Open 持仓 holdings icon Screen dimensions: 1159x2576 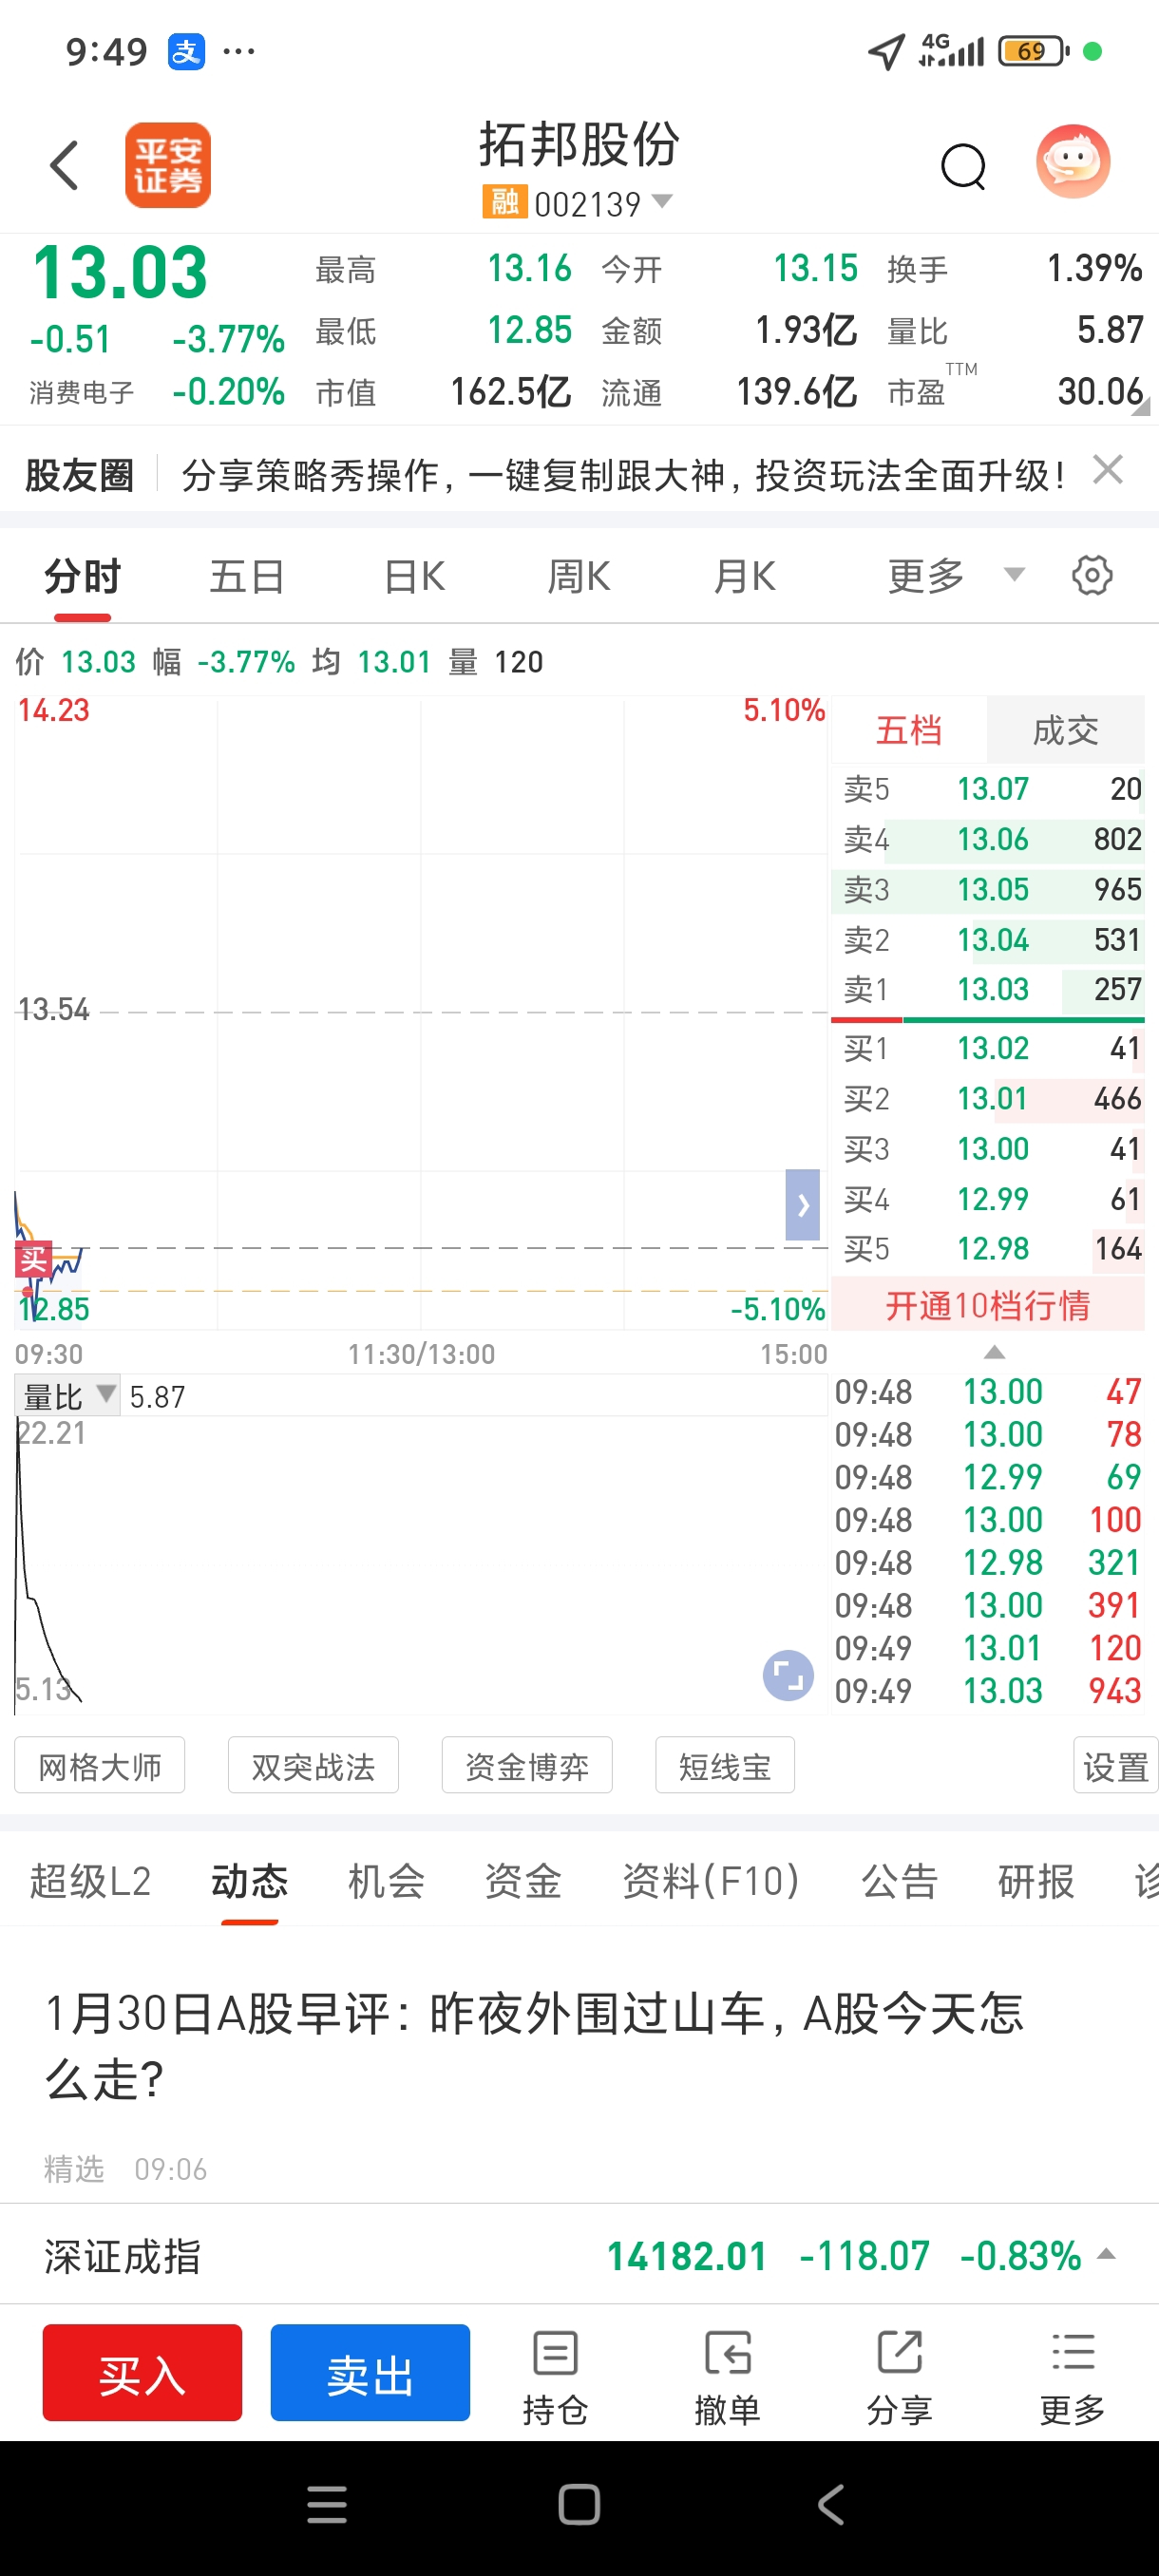(x=555, y=2376)
